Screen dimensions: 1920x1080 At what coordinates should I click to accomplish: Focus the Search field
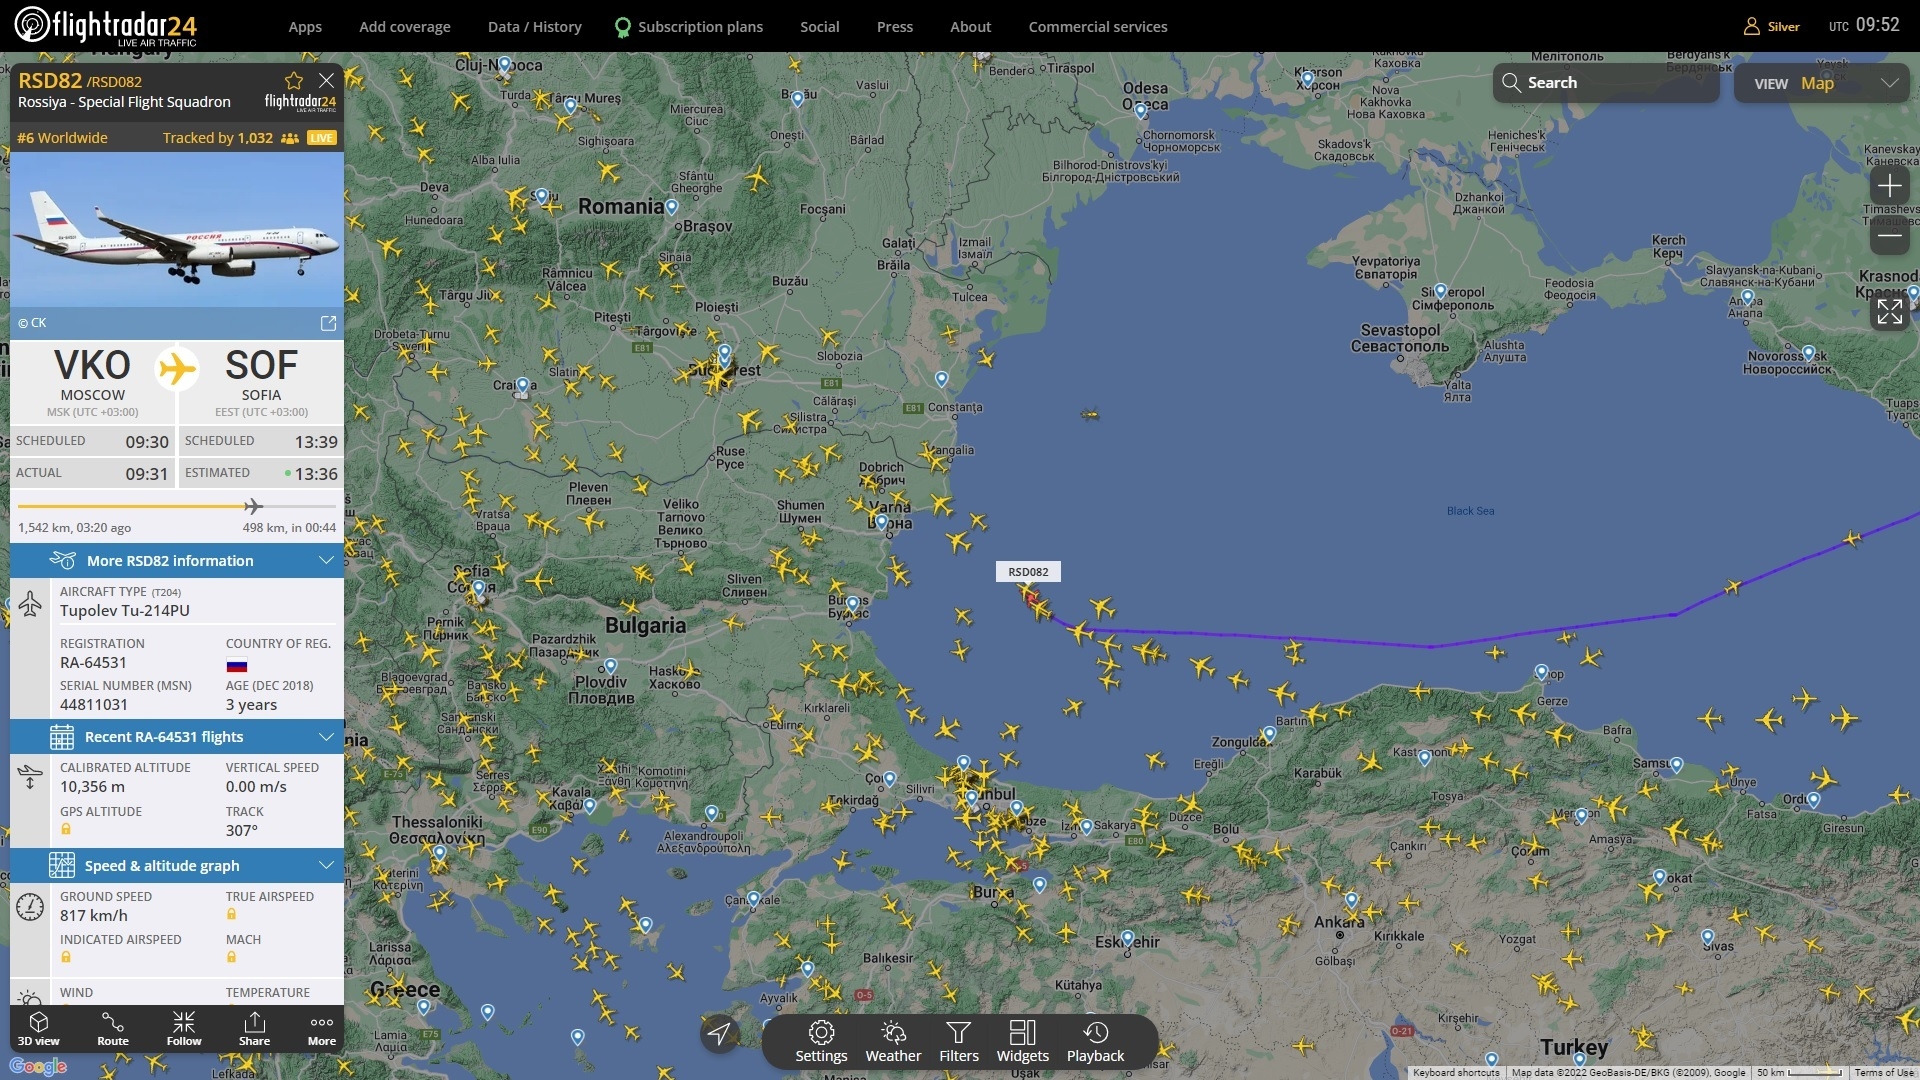1606,83
